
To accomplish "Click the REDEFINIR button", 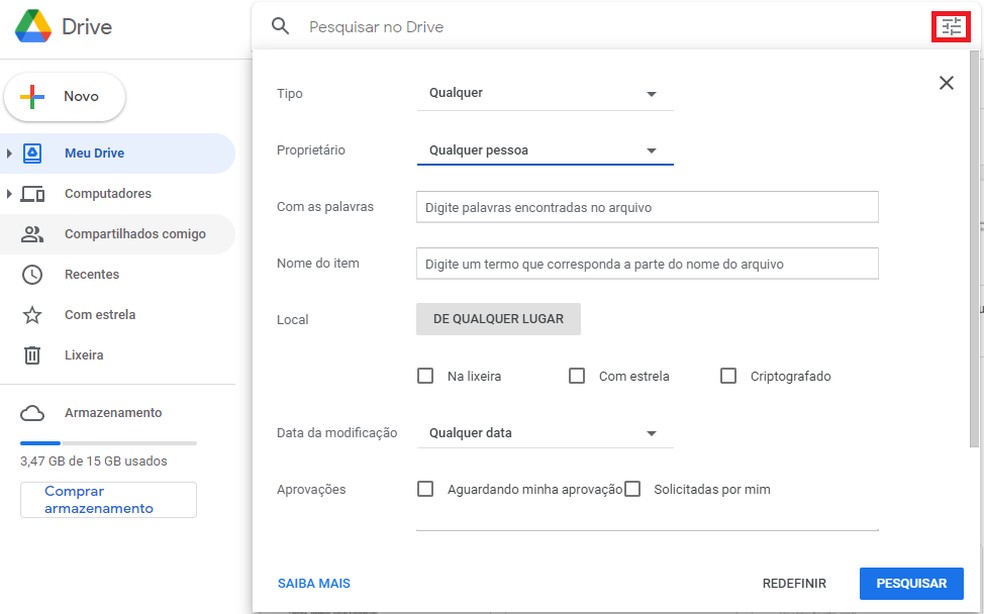I will click(x=794, y=583).
